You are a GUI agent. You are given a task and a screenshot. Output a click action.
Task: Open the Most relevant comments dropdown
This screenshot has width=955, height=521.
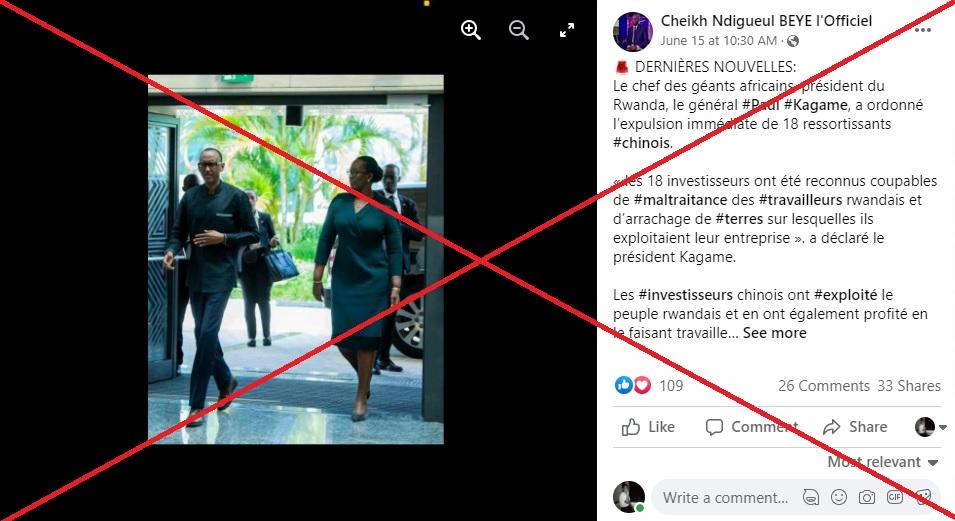pyautogui.click(x=883, y=462)
